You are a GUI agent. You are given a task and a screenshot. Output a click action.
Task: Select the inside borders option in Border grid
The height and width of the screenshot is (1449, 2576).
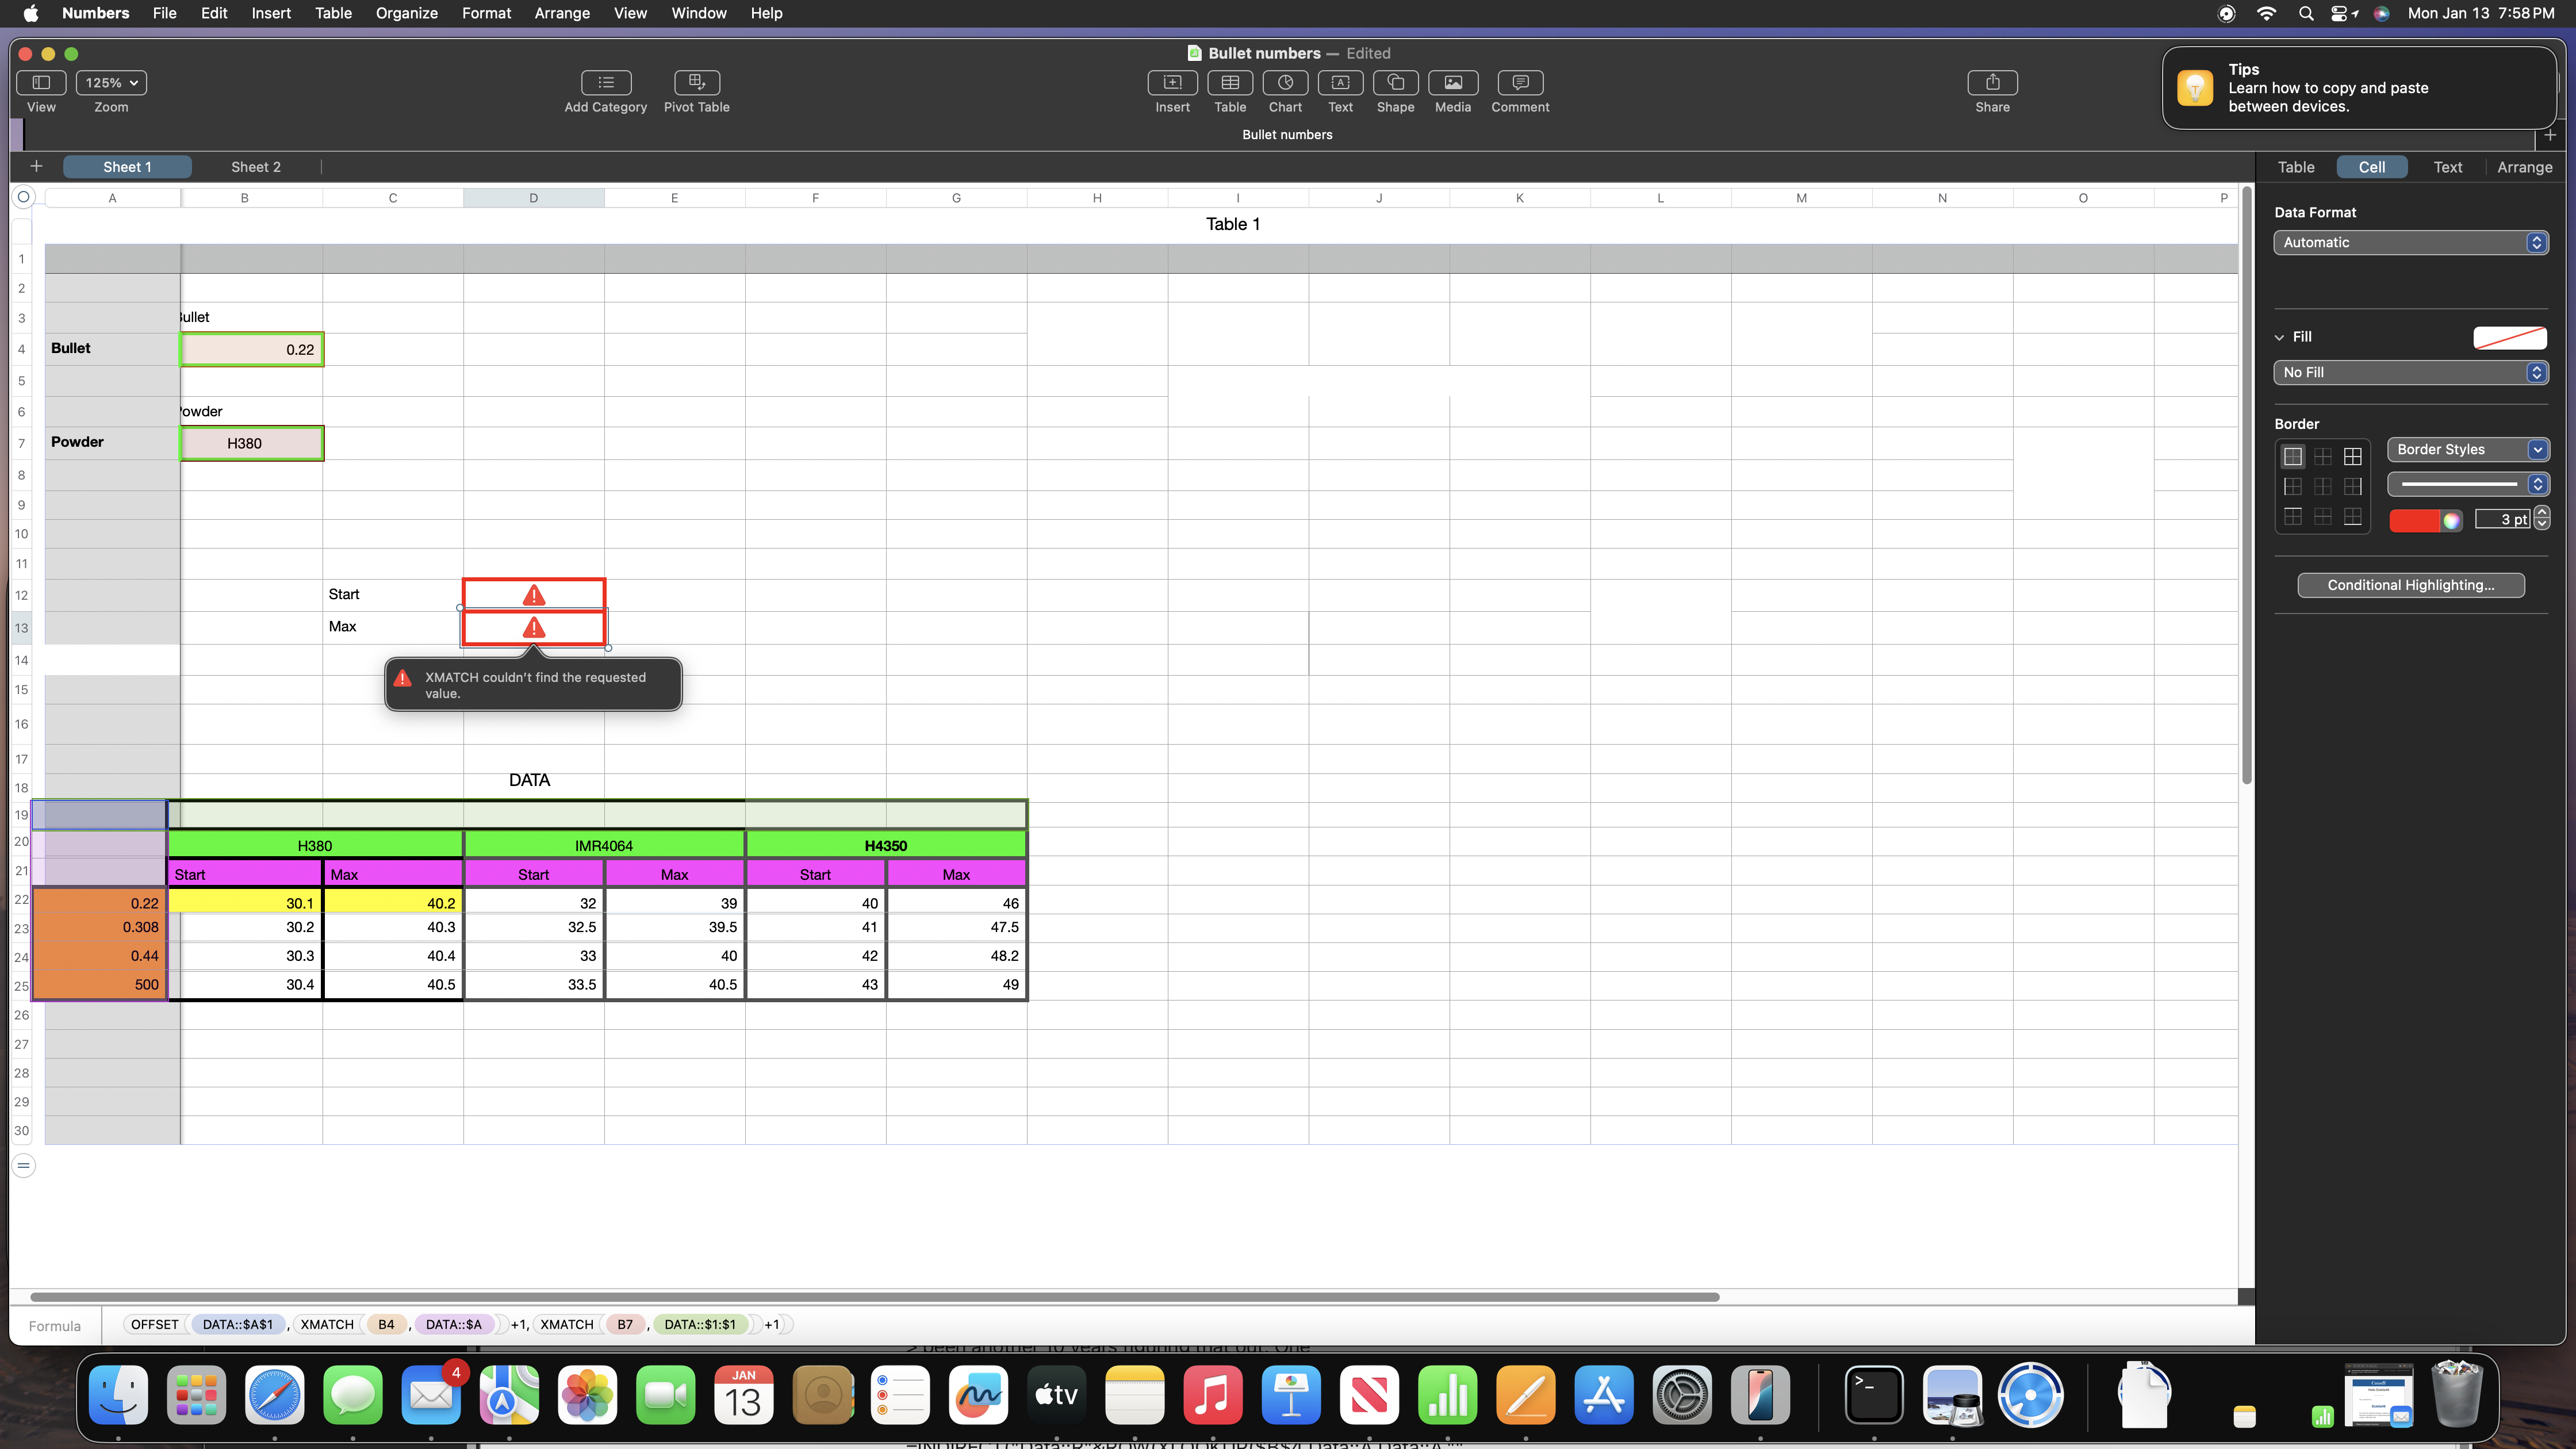[2322, 457]
